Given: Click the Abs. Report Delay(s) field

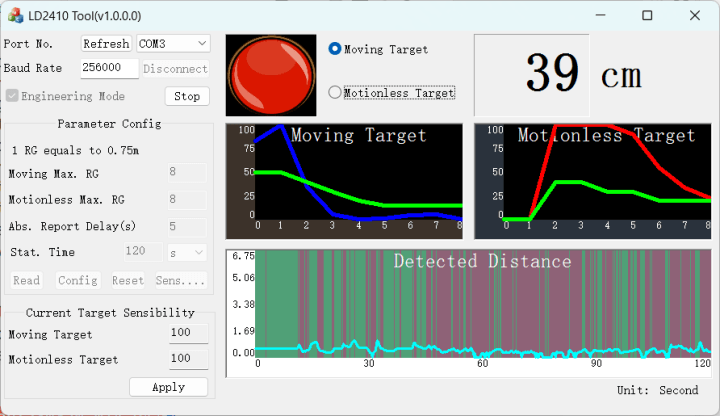Looking at the screenshot, I should pos(187,226).
